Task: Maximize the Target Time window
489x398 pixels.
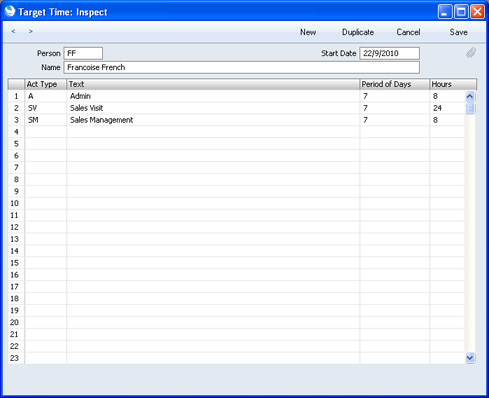Action: (461, 12)
